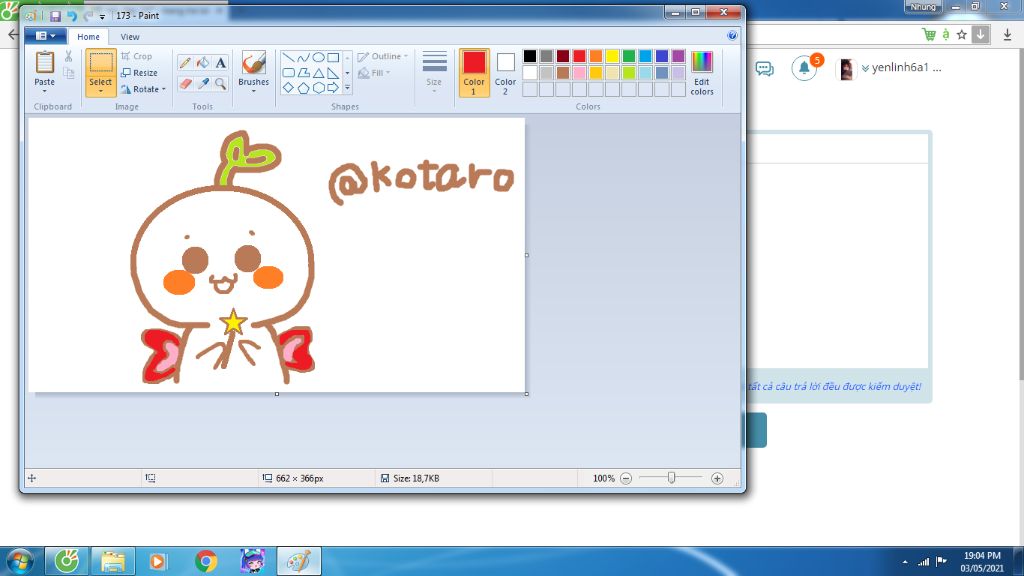
Task: Expand the Brushes dropdown arrow
Action: click(253, 91)
